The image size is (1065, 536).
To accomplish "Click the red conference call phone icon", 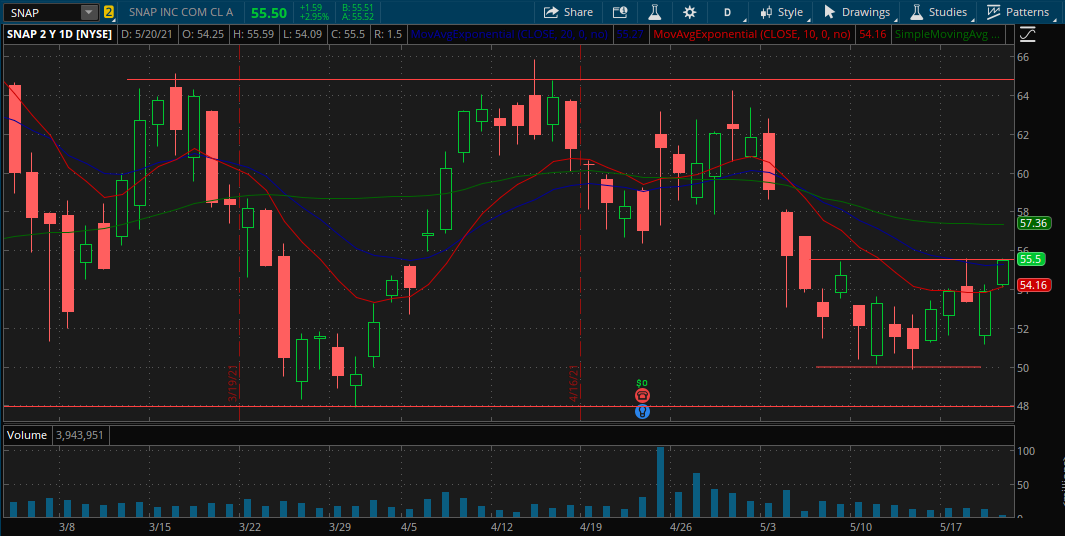I will click(642, 395).
